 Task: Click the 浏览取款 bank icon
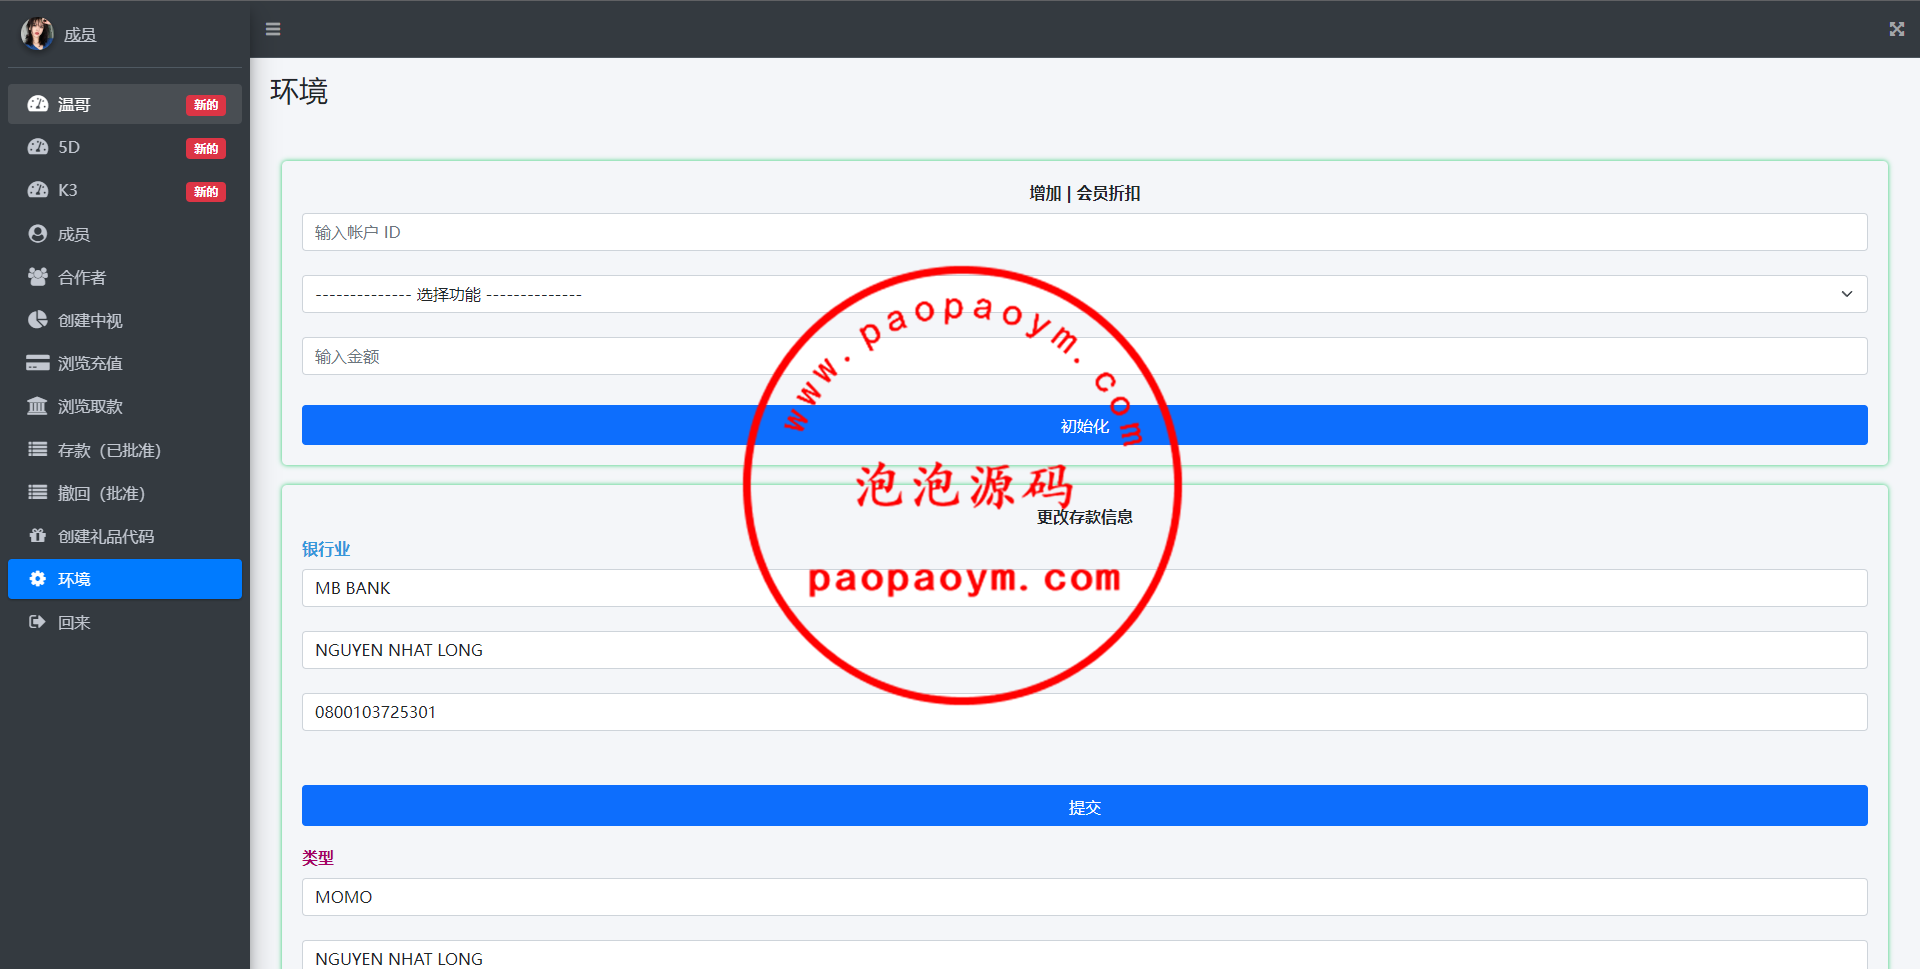38,406
